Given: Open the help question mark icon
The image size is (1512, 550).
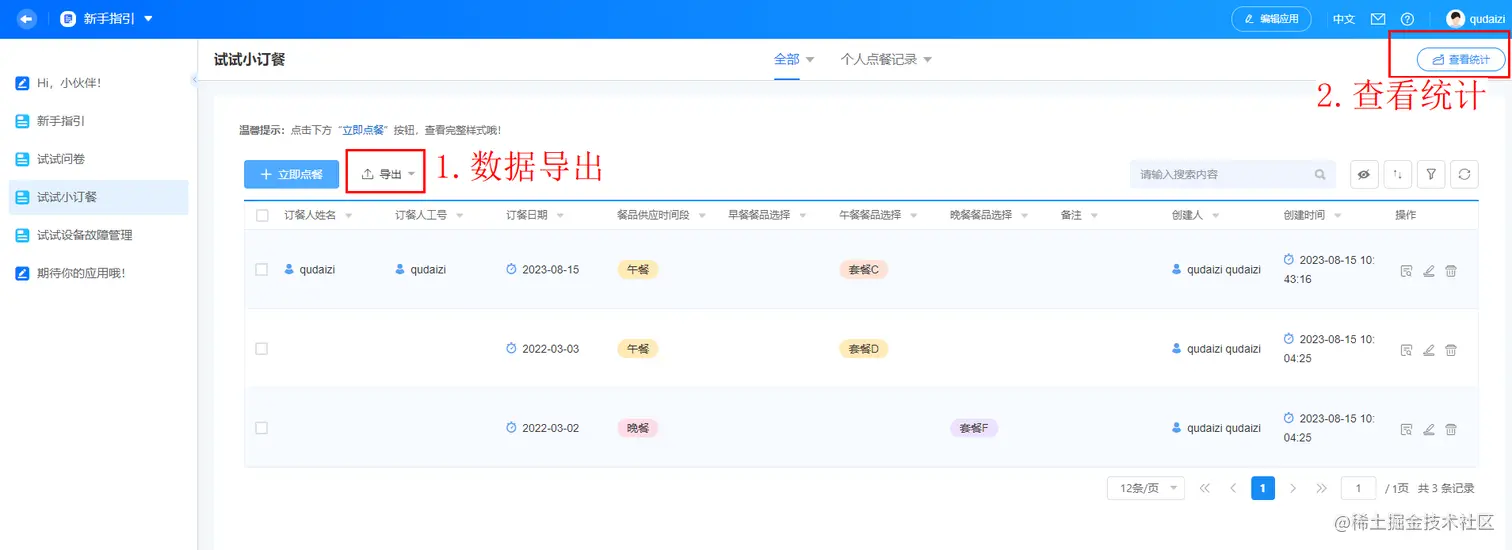Looking at the screenshot, I should [1407, 19].
